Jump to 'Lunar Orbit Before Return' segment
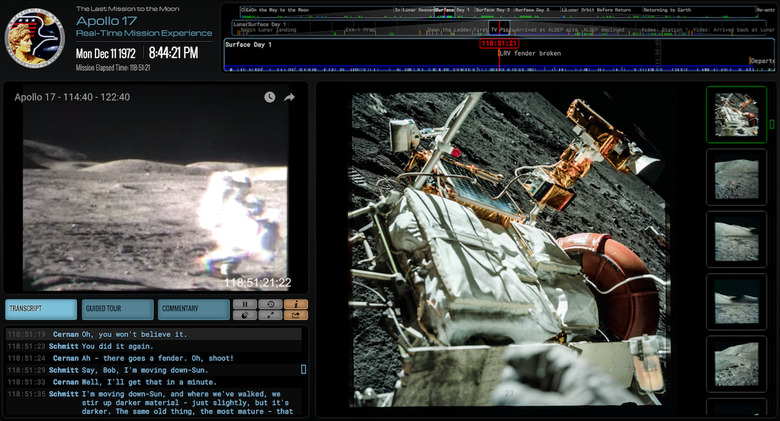This screenshot has height=421, width=780. 599,10
